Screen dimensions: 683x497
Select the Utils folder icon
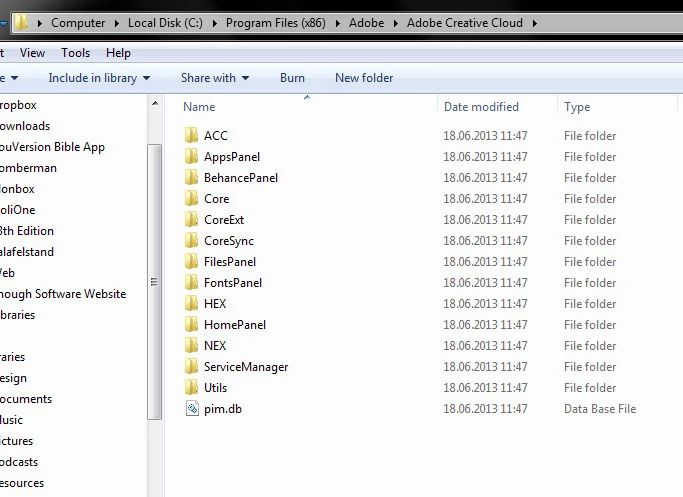[x=191, y=388]
